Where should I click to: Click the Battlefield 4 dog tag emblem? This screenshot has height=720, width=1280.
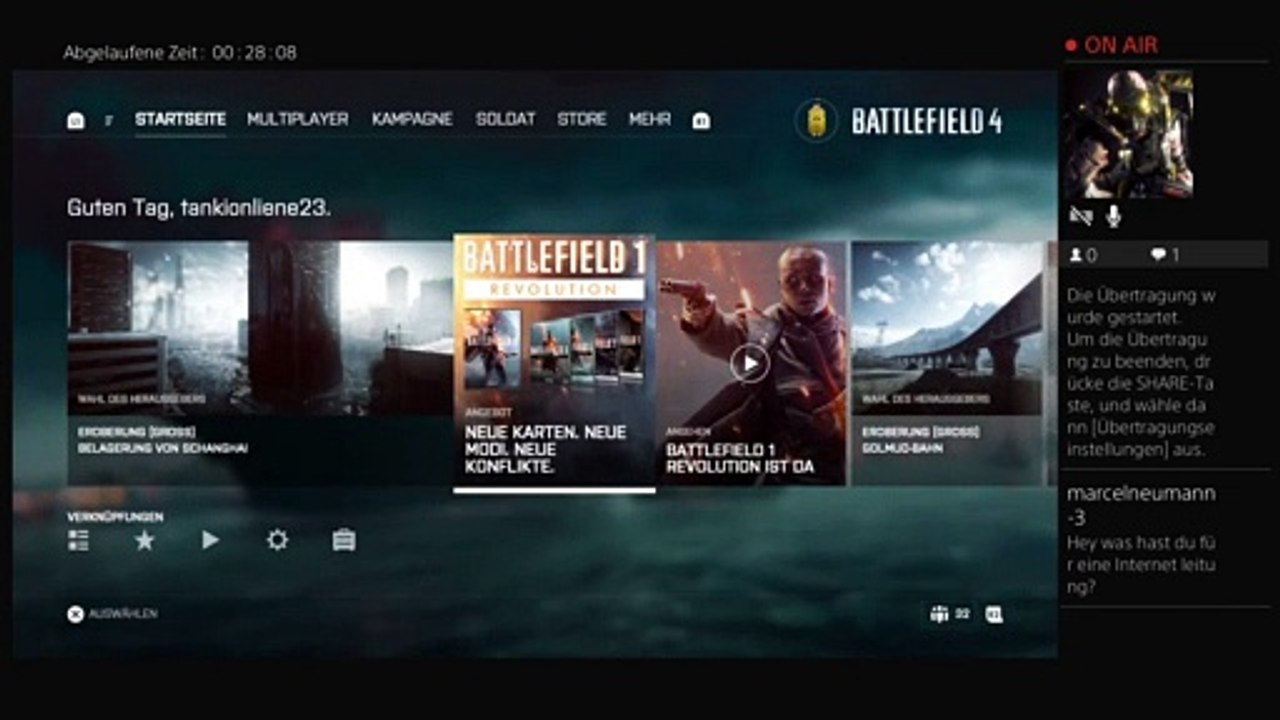coord(816,121)
